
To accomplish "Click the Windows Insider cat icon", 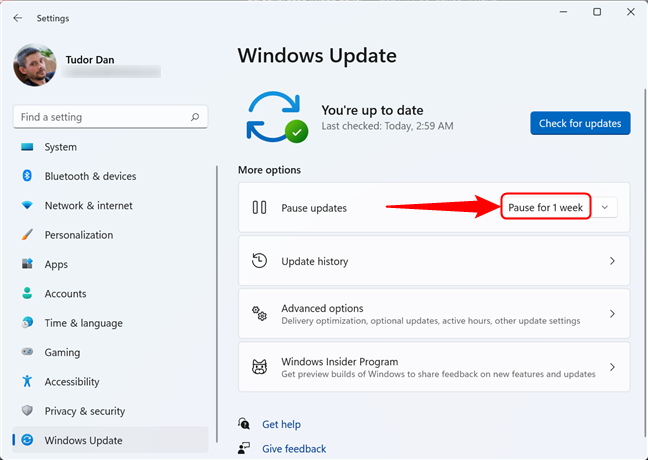I will point(260,367).
